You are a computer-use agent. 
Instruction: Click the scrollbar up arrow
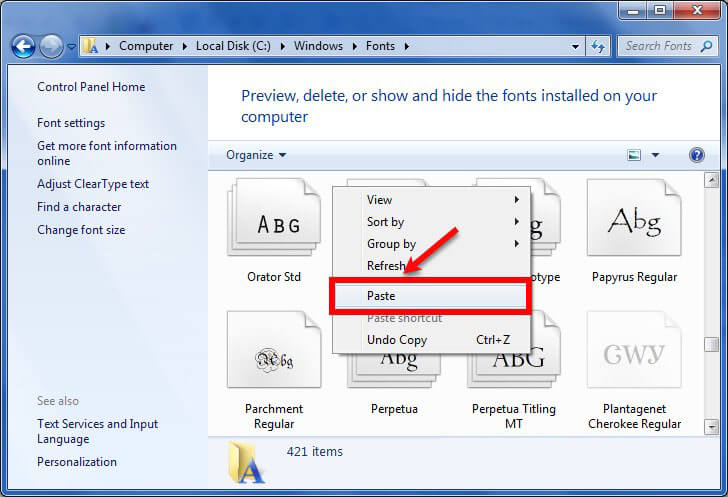pyautogui.click(x=711, y=180)
